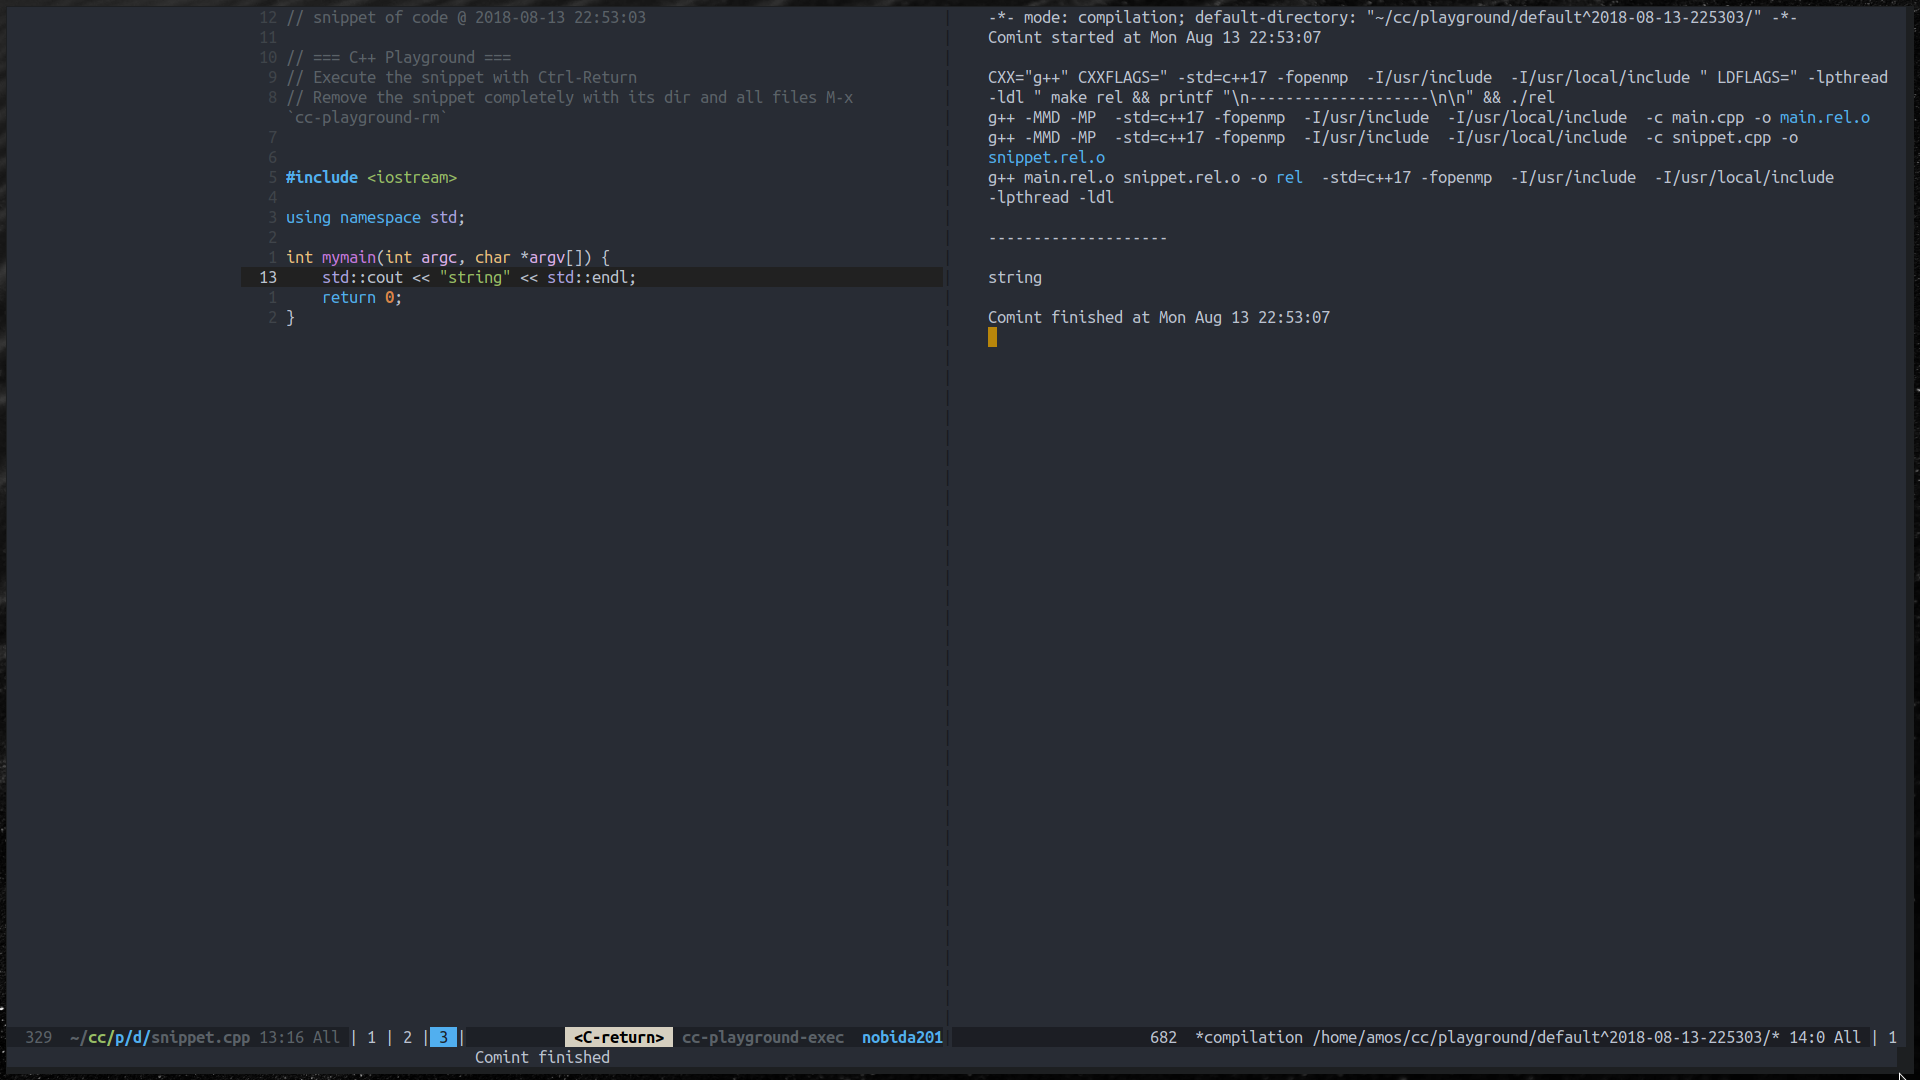Click line position 13:16 in left modeline
Screen dimensions: 1920x1080
coord(281,1037)
